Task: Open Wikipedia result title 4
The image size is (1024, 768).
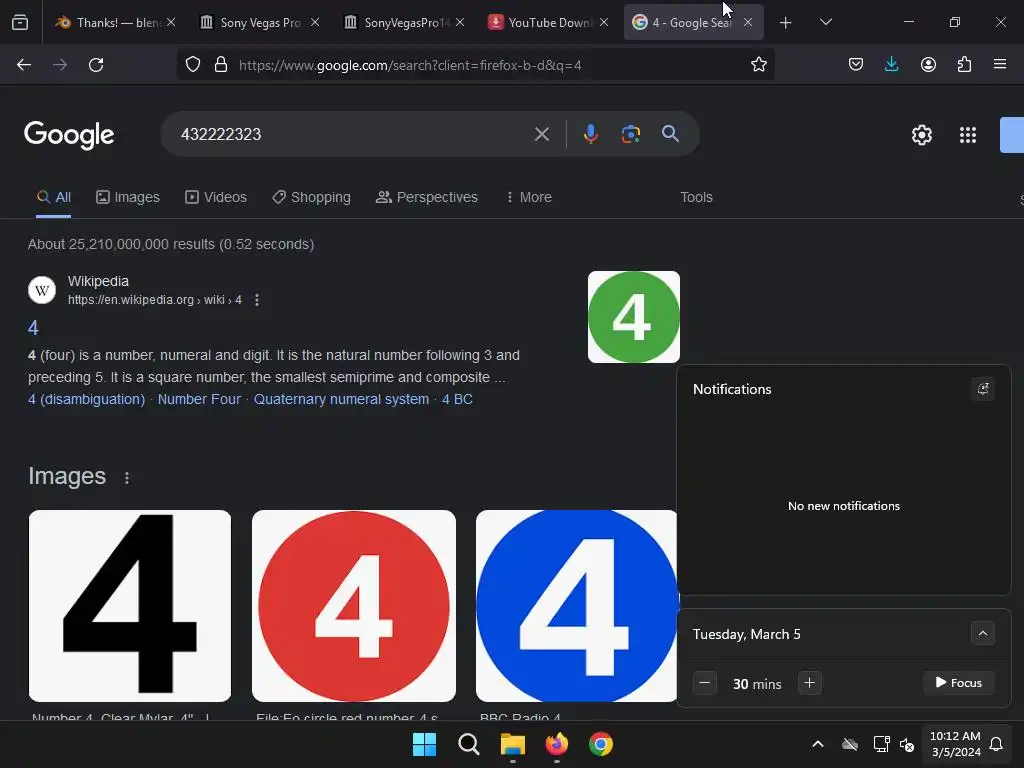Action: coord(33,328)
